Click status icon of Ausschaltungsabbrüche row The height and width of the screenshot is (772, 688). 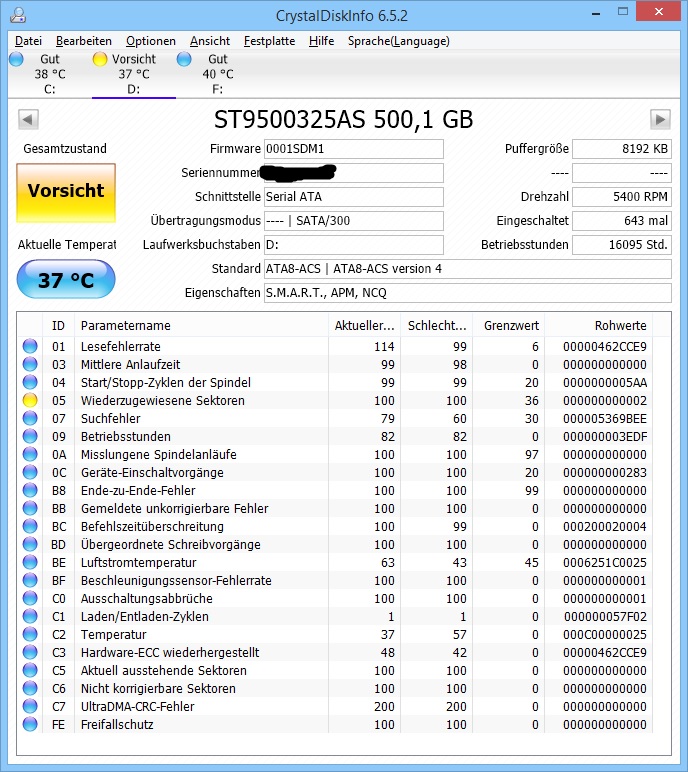coord(30,598)
